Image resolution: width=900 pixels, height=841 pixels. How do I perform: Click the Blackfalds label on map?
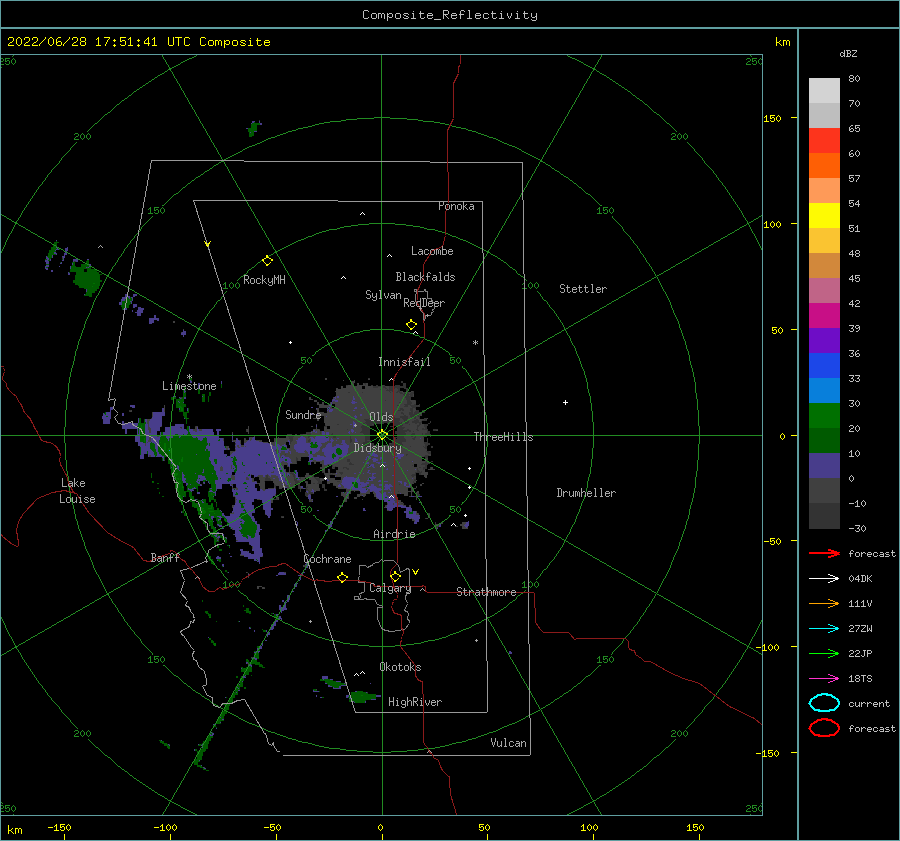click(x=425, y=277)
